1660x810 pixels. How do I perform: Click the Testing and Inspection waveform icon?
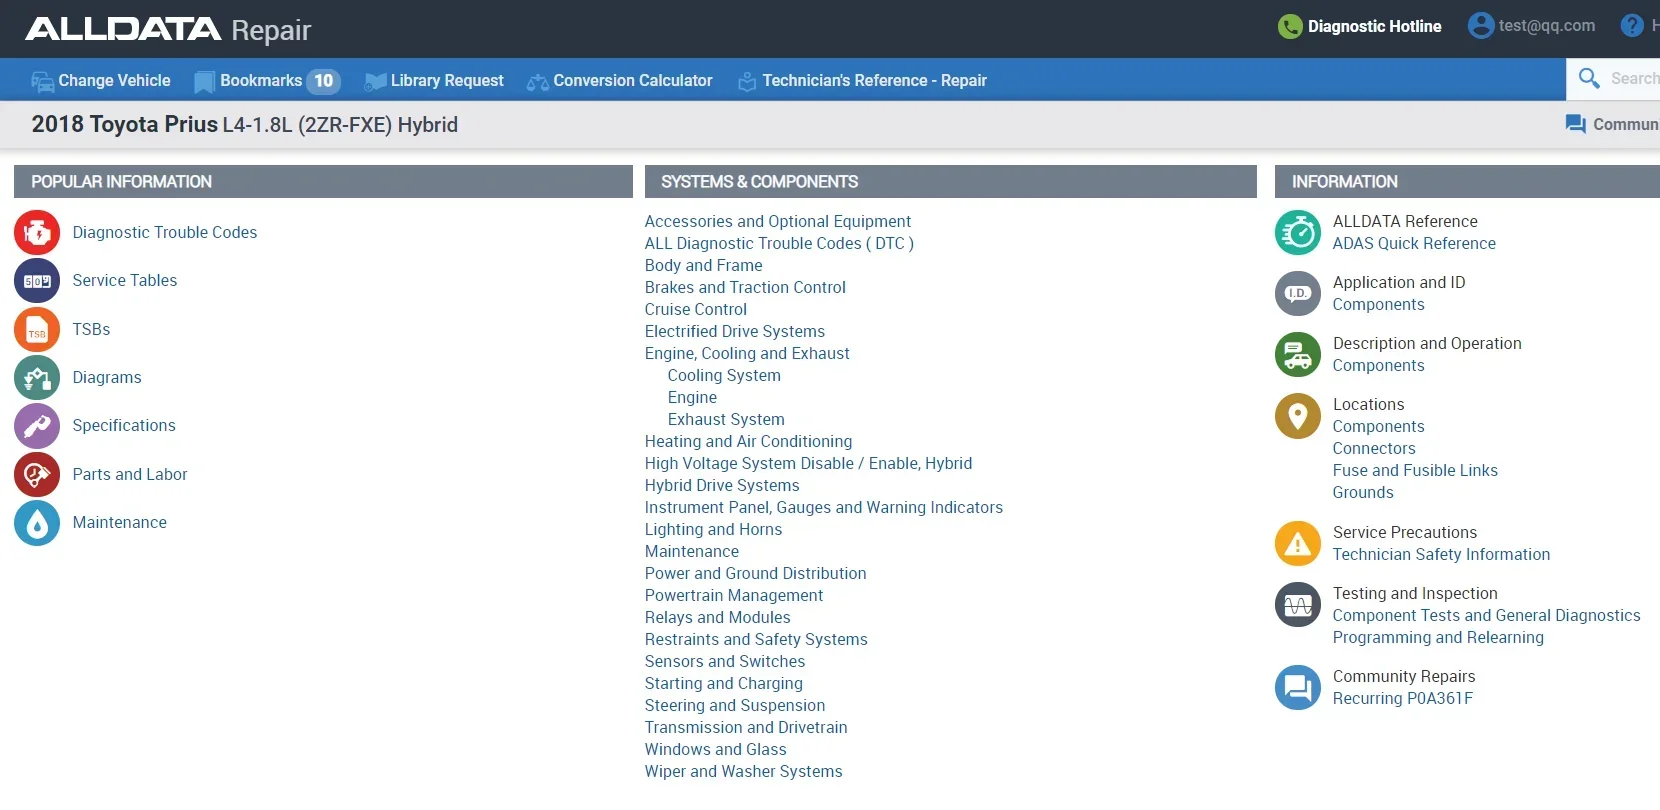coord(1298,605)
